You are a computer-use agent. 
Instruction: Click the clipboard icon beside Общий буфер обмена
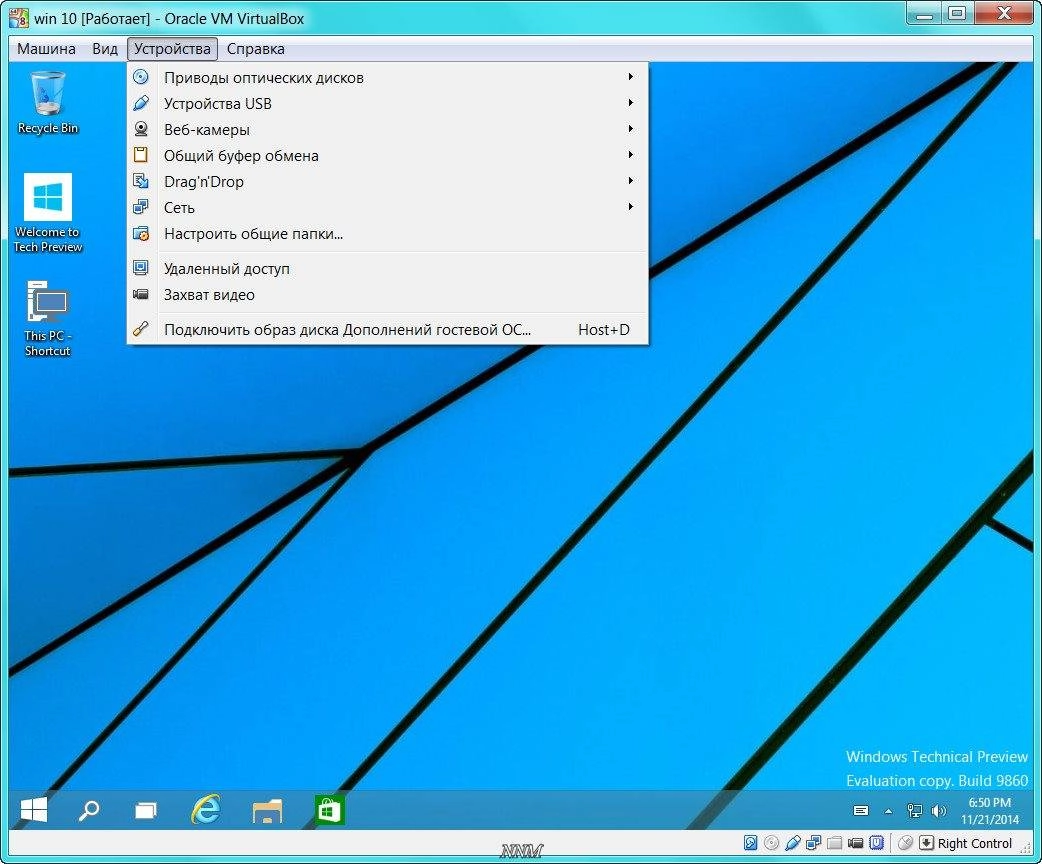point(141,155)
